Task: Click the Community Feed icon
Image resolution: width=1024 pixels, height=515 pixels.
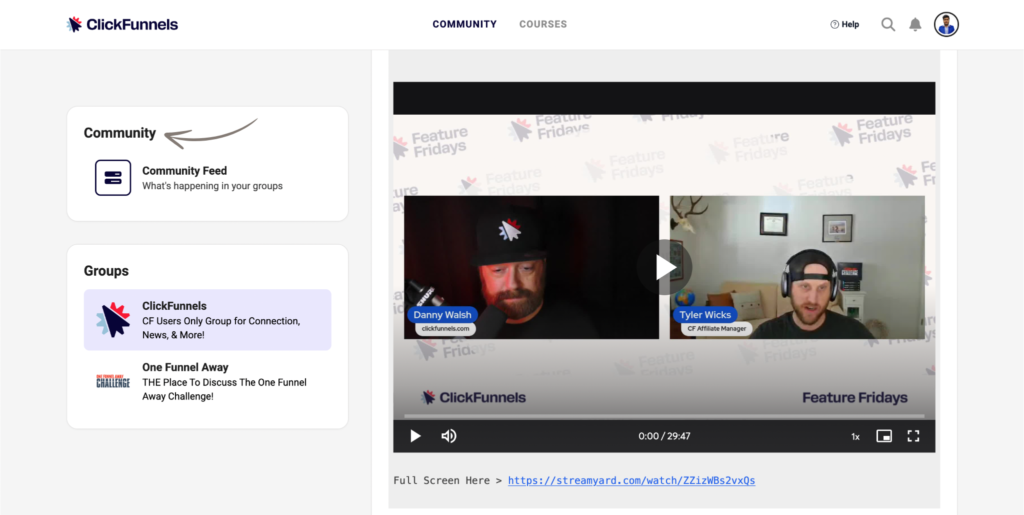Action: click(x=113, y=178)
